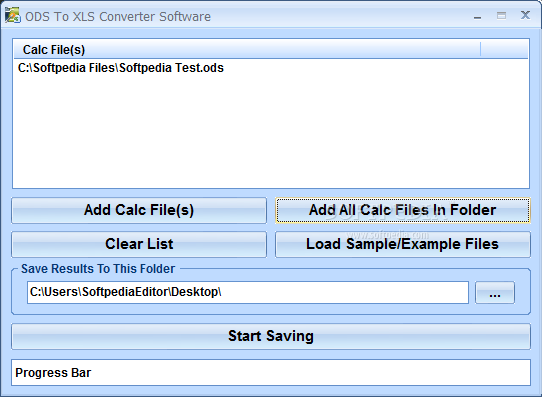Click the Add Calc File(s) button
The image size is (542, 397).
(139, 210)
